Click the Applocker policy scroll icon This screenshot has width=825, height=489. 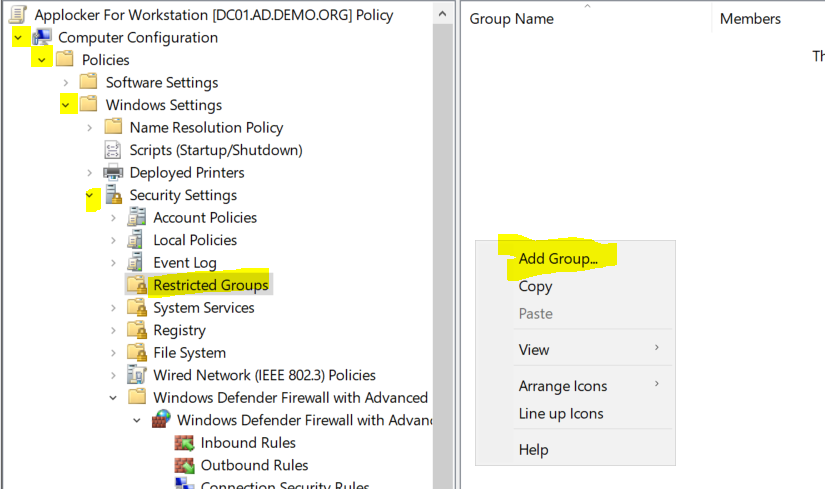click(18, 14)
